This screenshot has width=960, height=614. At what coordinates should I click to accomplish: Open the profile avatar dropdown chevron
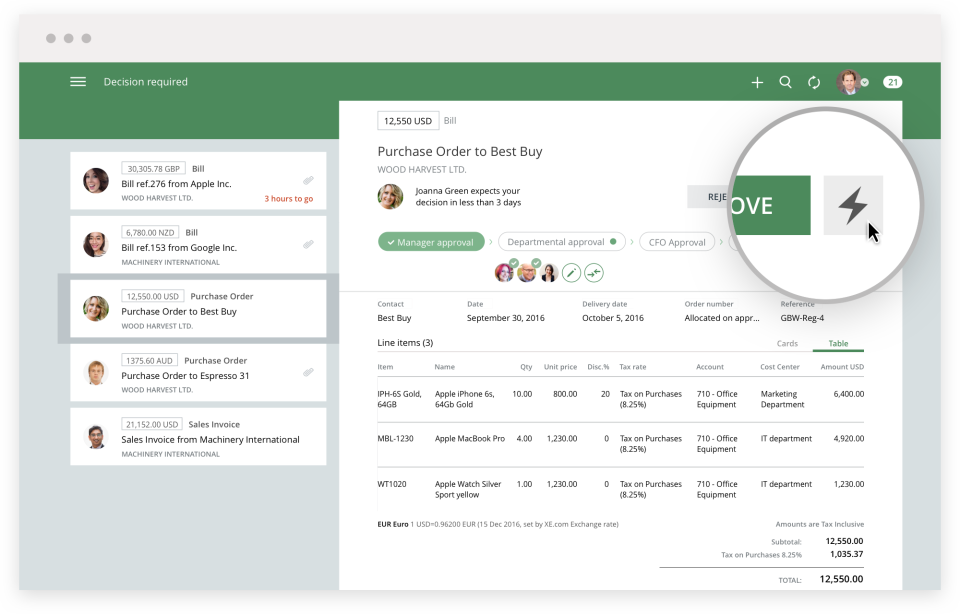[x=865, y=82]
